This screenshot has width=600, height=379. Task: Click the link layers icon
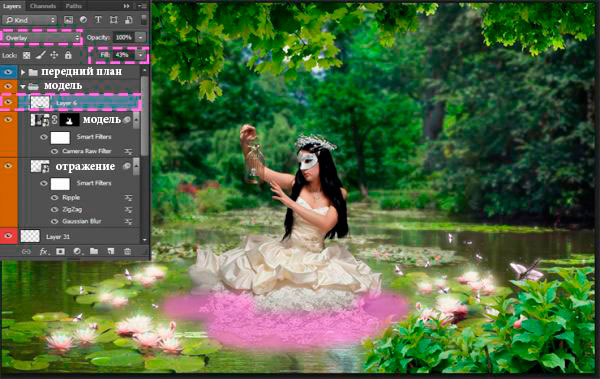[26, 252]
